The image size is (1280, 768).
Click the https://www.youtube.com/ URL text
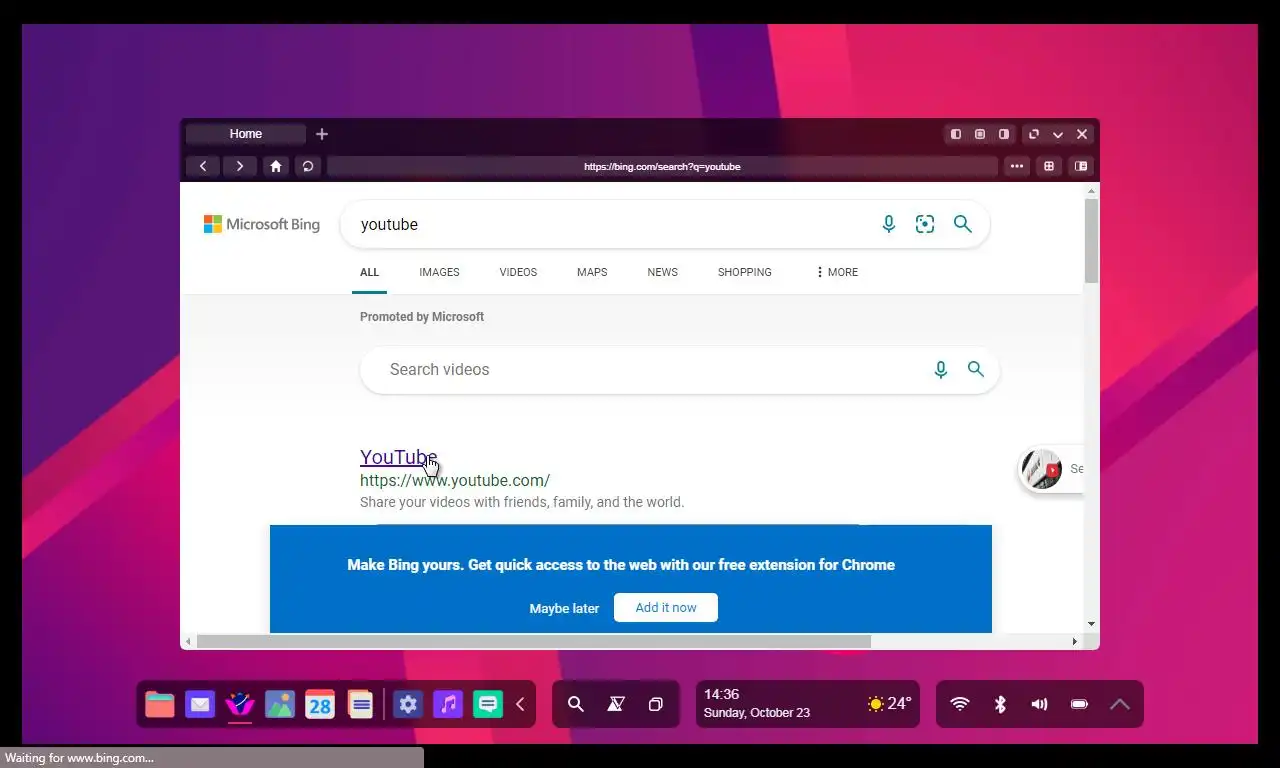pos(455,480)
